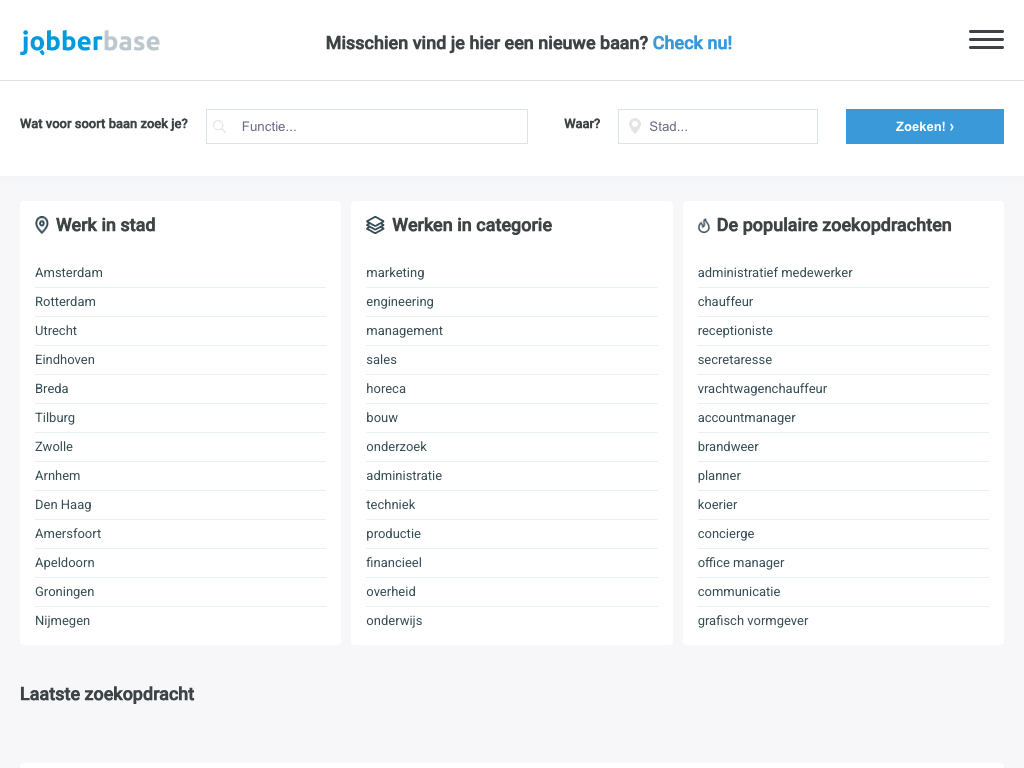Click the location pin in Stad field
Screen dimensions: 1024x768
coord(634,127)
